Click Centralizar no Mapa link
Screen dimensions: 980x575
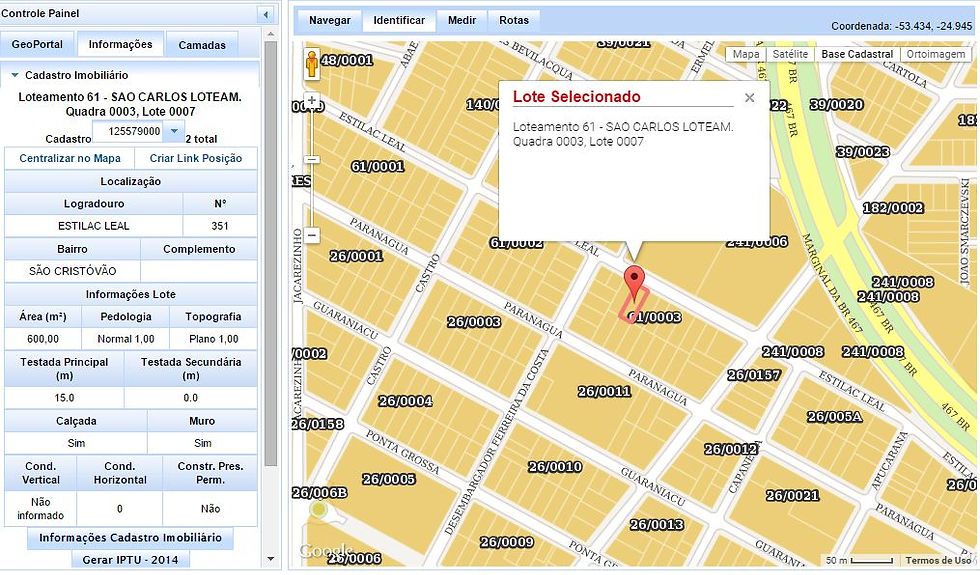click(x=69, y=159)
